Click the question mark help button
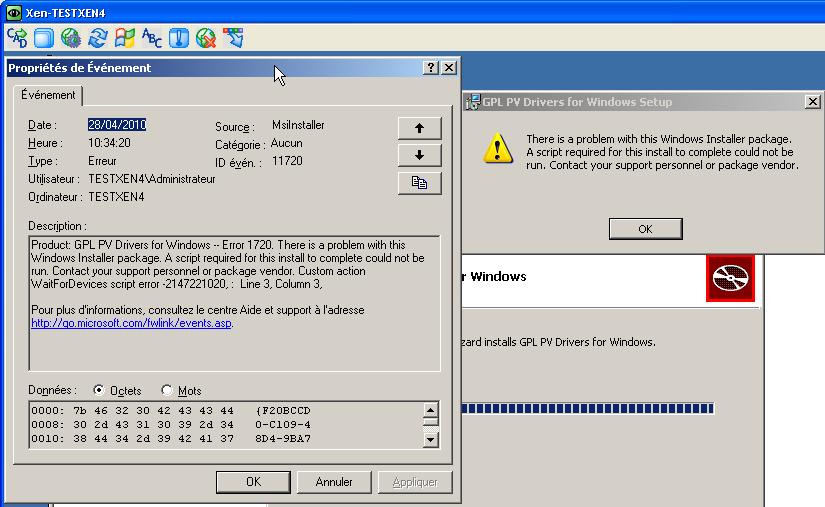Viewport: 825px width, 507px height. pyautogui.click(x=431, y=68)
